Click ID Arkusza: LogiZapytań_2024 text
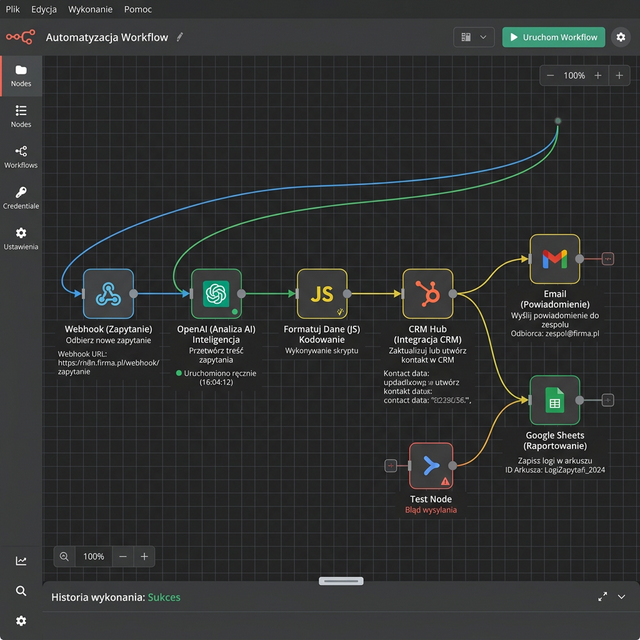Viewport: 640px width, 640px height. coord(555,470)
